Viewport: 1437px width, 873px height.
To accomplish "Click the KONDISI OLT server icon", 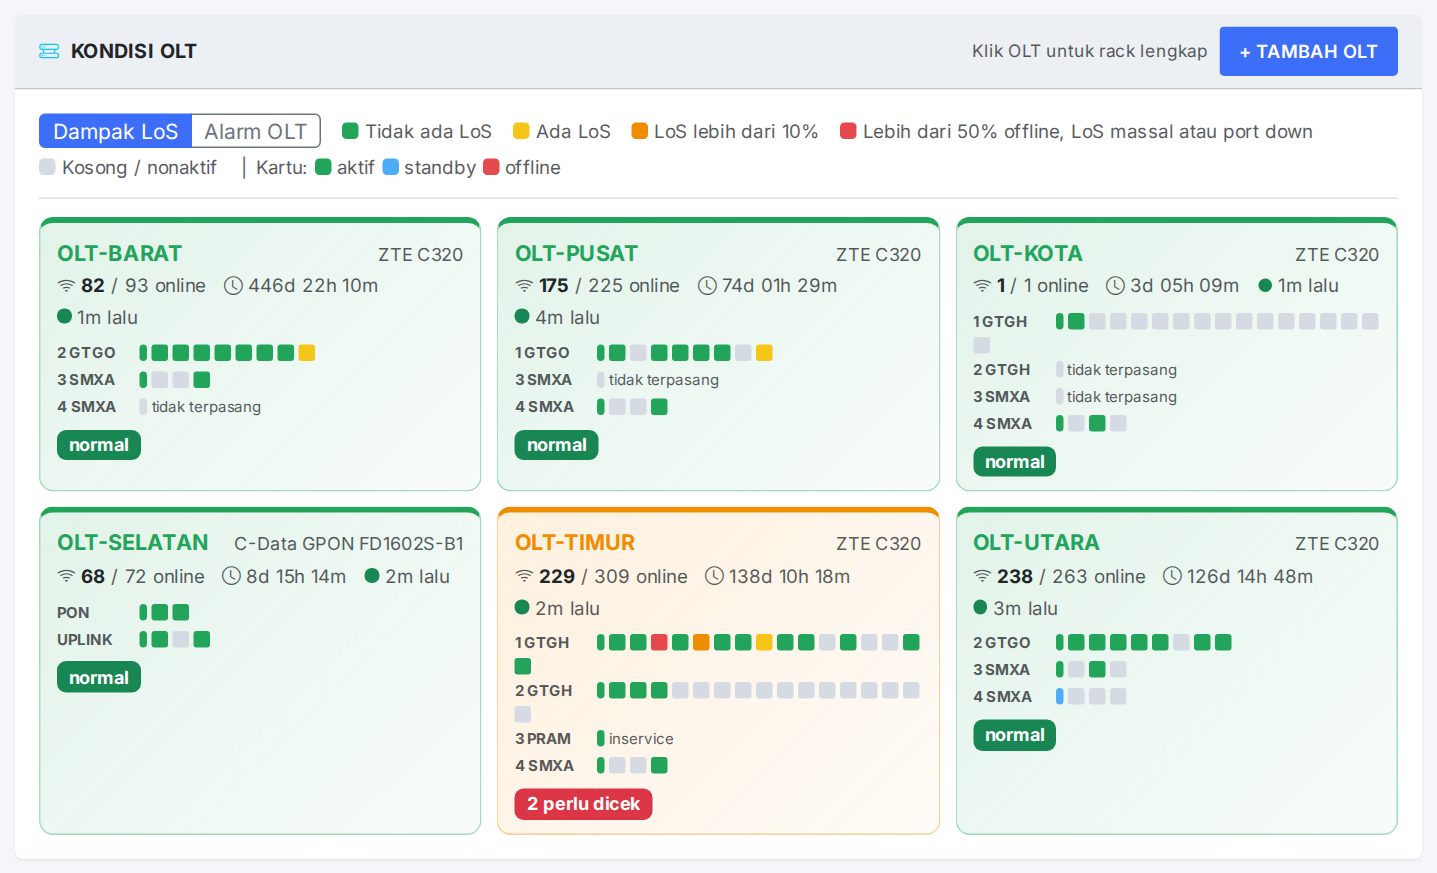I will (x=49, y=51).
